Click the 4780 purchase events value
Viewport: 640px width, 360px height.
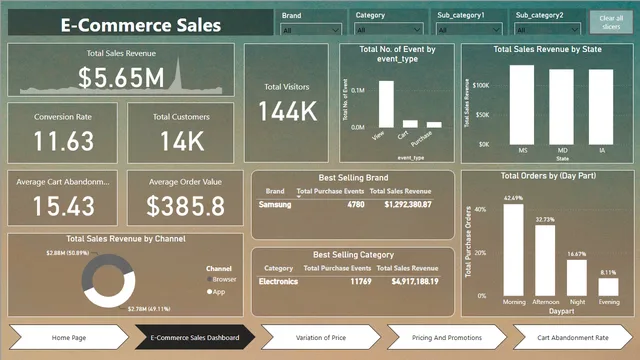[x=356, y=204]
